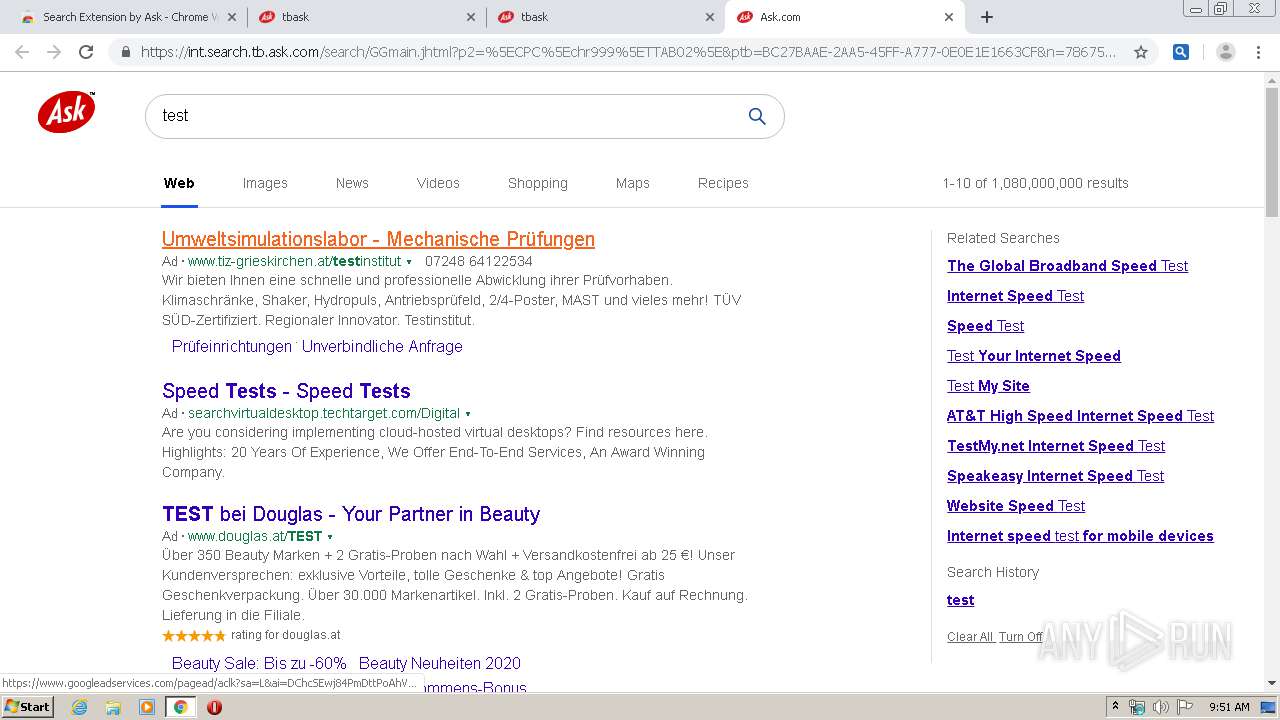Click the magnifier search icon in search box

tap(757, 116)
